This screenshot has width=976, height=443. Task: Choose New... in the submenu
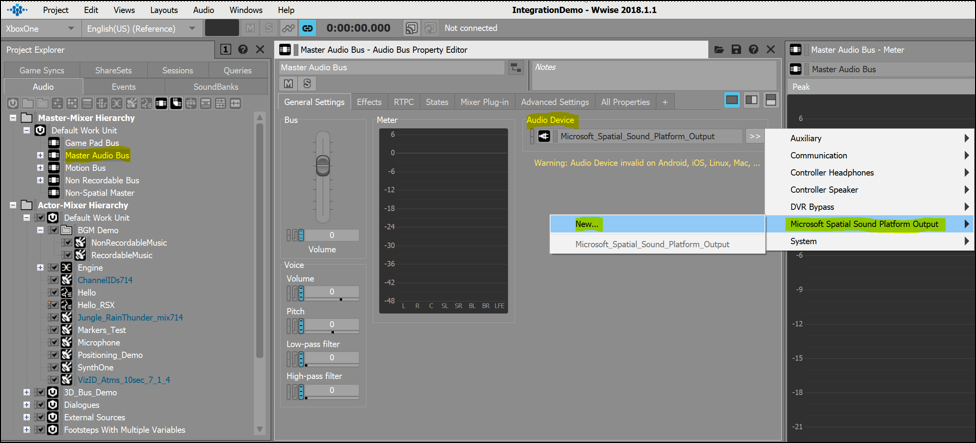pos(657,224)
